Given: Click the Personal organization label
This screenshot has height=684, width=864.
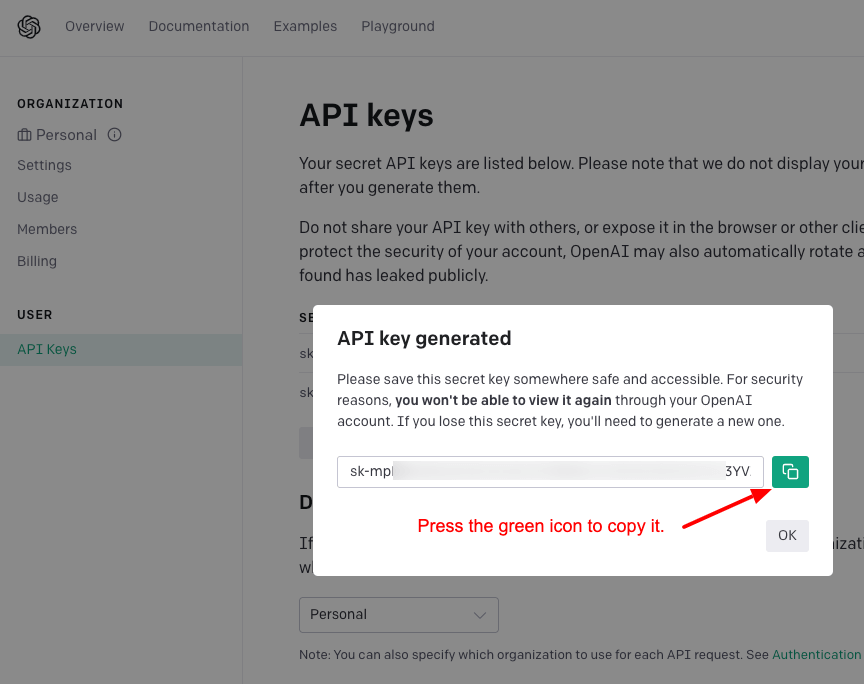Looking at the screenshot, I should point(66,135).
